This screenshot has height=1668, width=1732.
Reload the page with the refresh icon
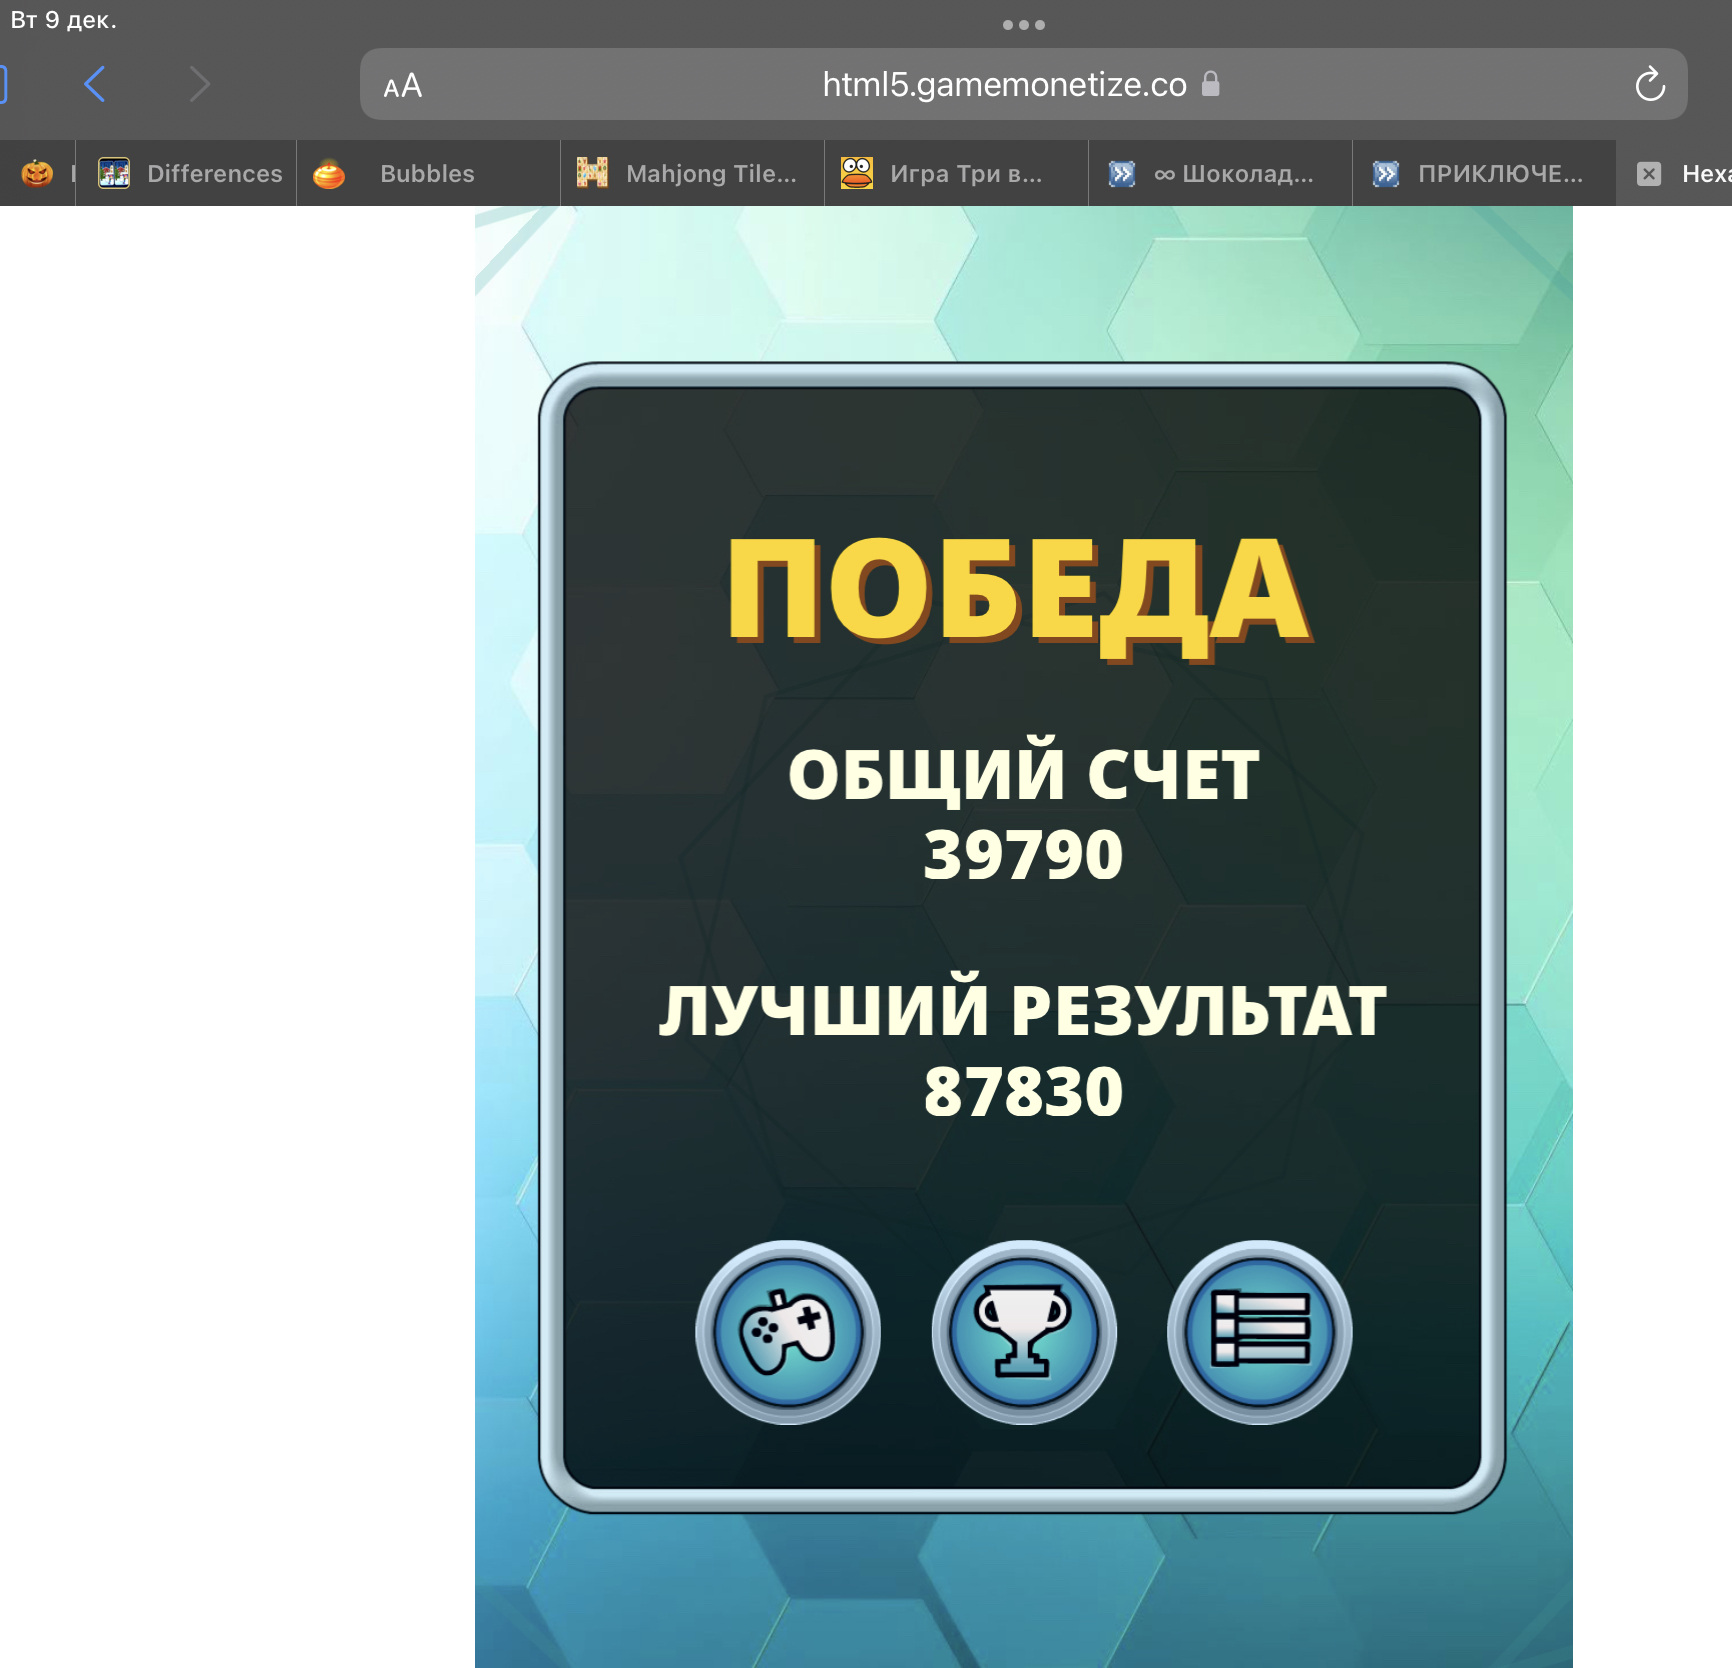pyautogui.click(x=1649, y=85)
